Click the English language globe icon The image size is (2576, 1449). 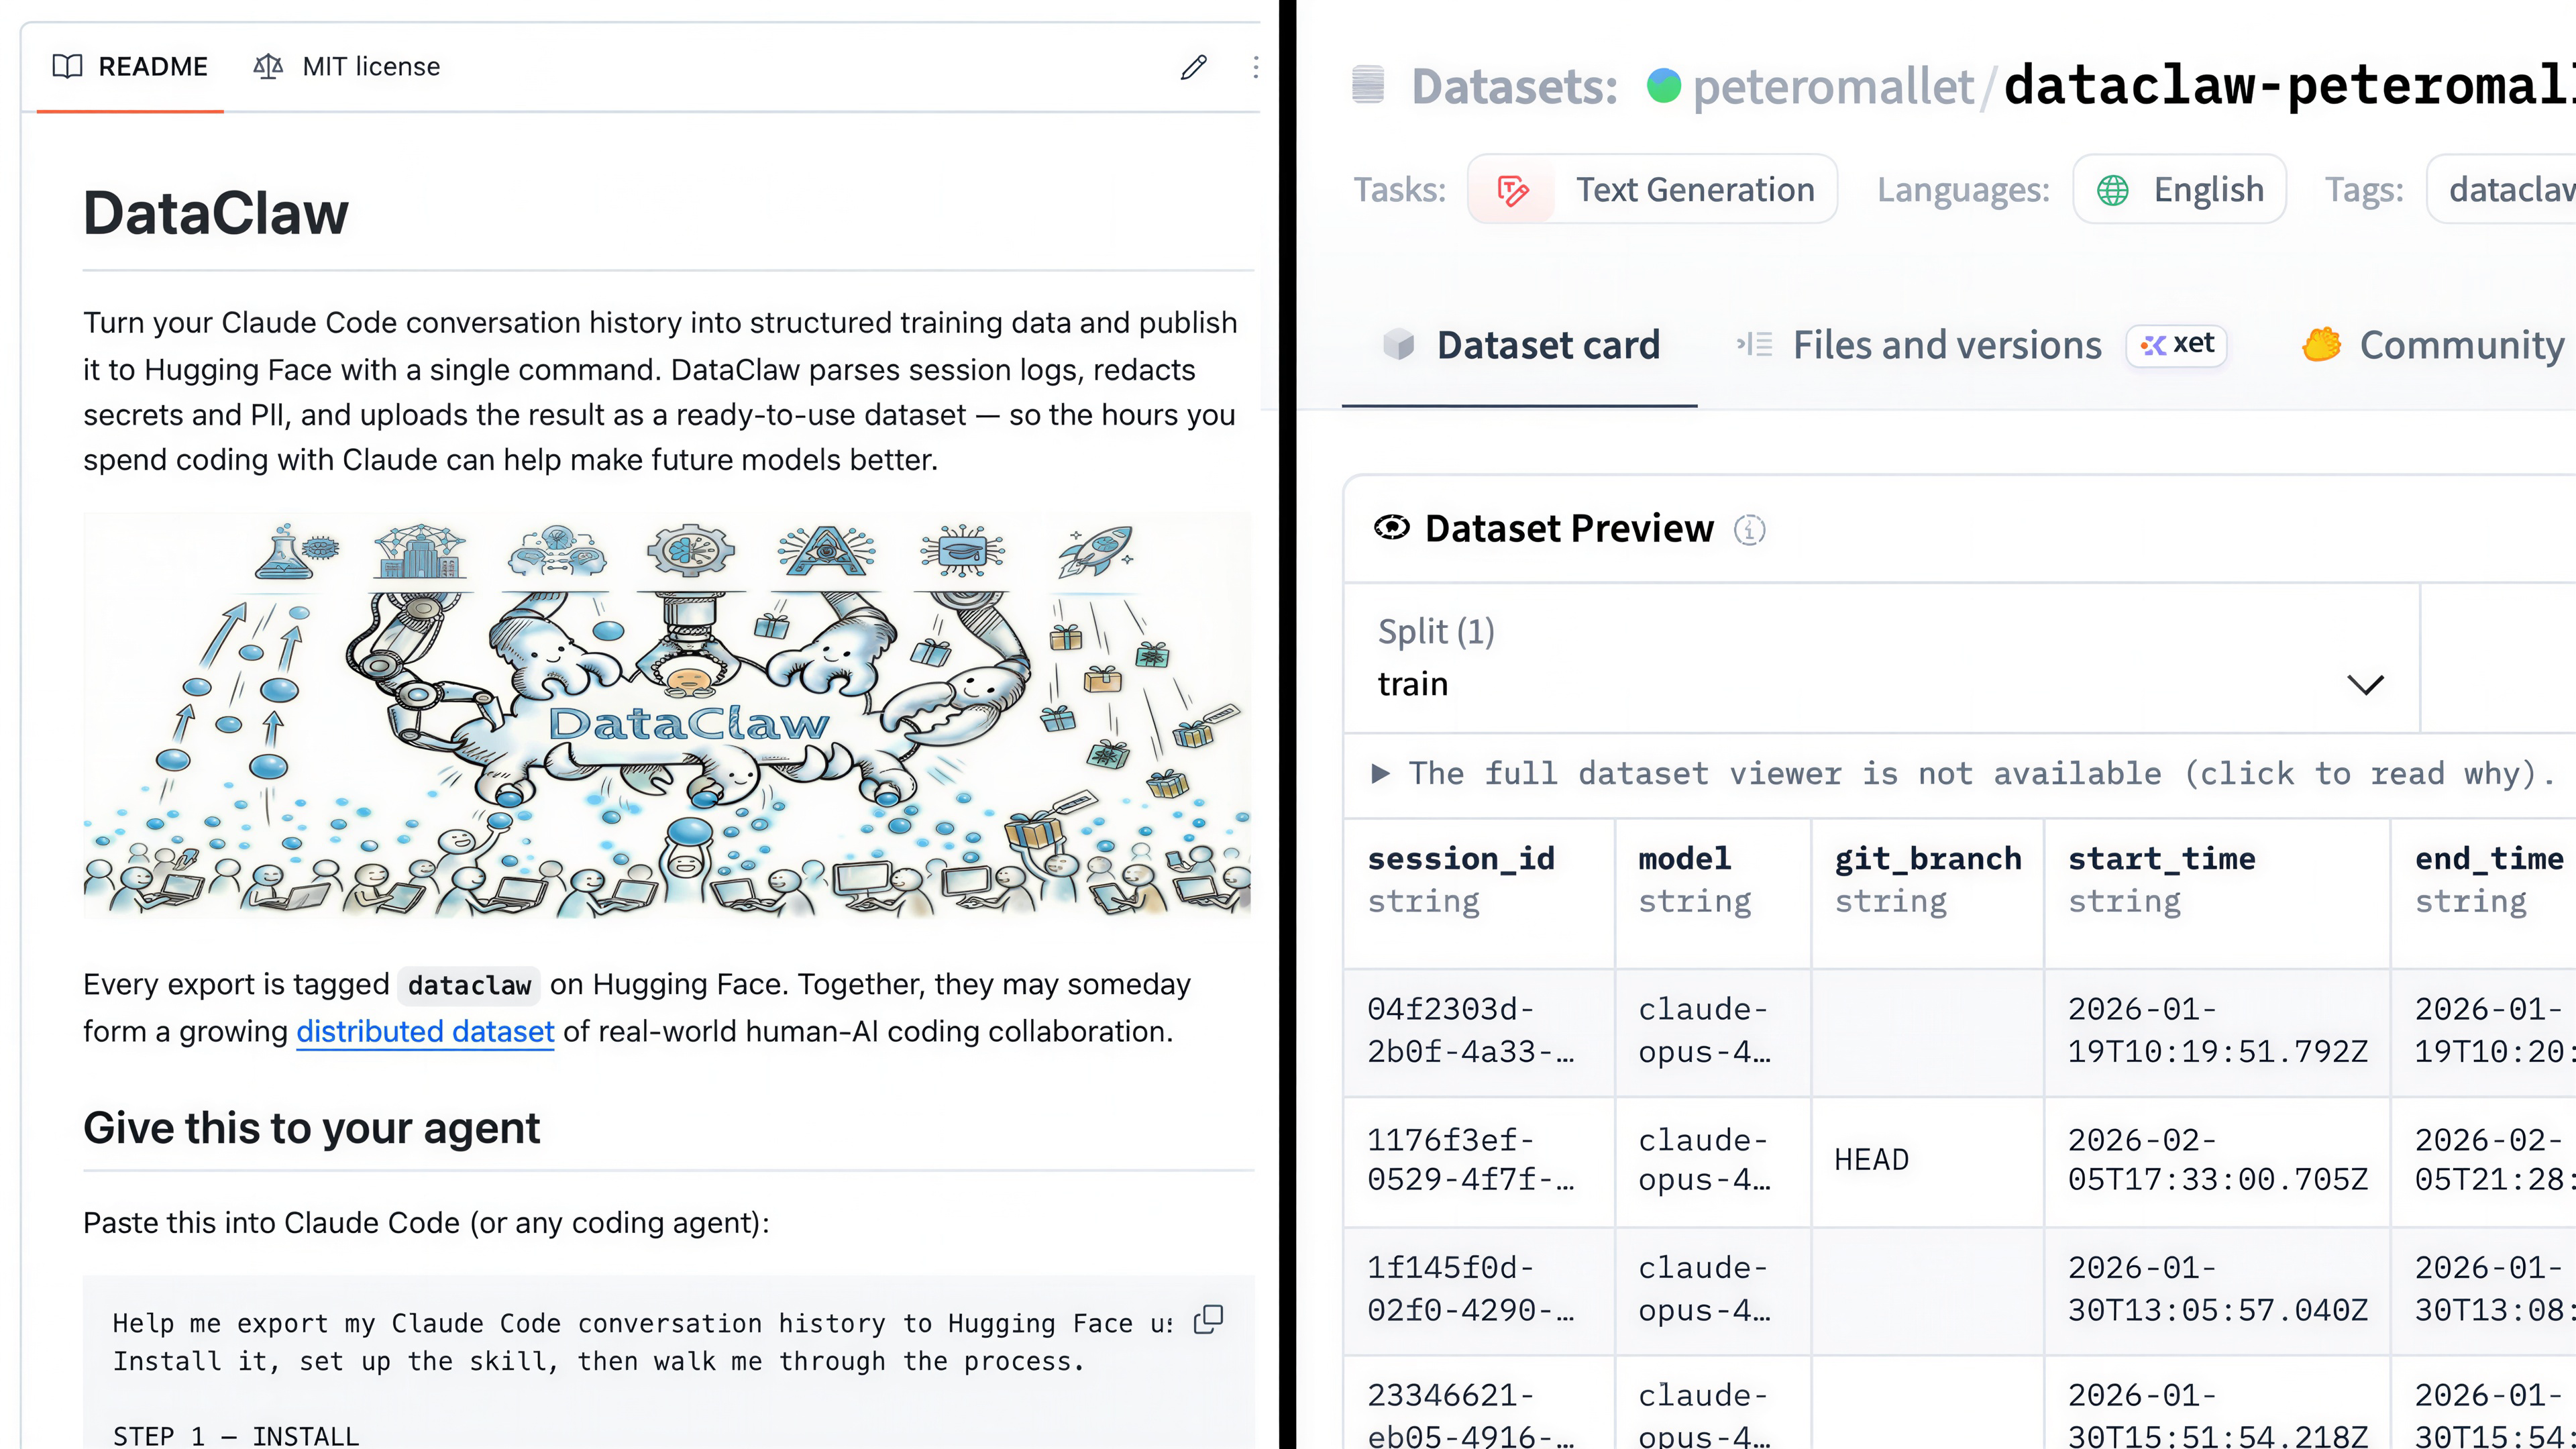point(2113,190)
